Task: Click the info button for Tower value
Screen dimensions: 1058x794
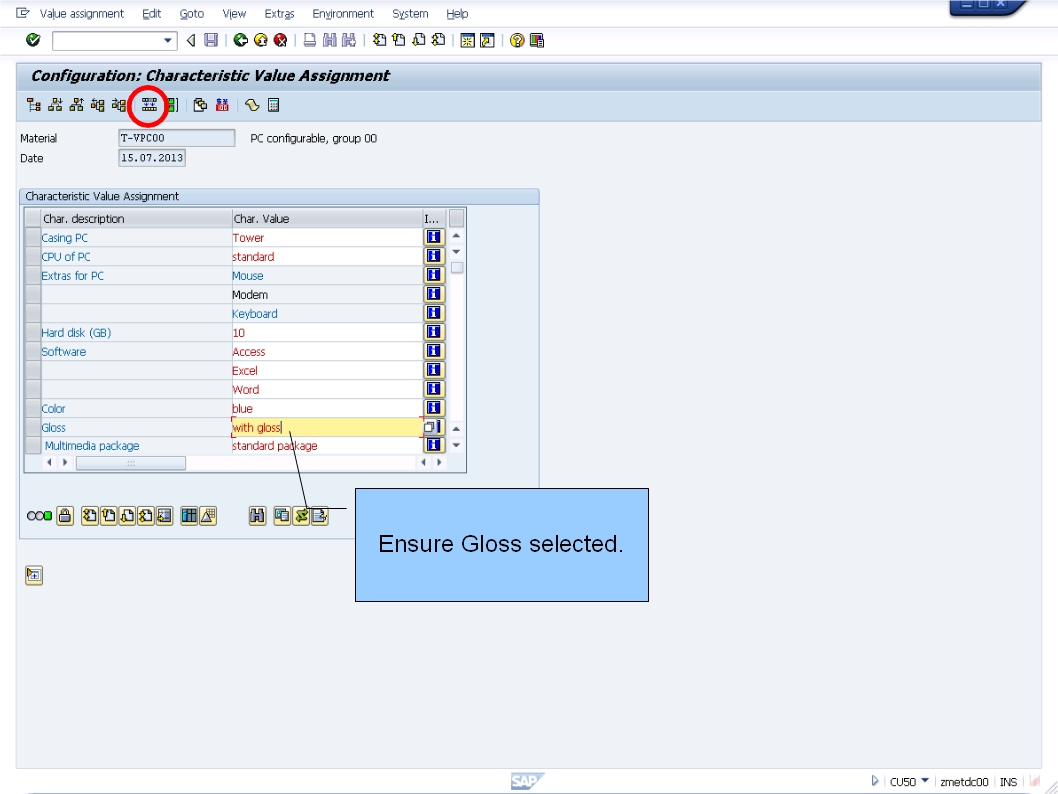Action: point(434,238)
